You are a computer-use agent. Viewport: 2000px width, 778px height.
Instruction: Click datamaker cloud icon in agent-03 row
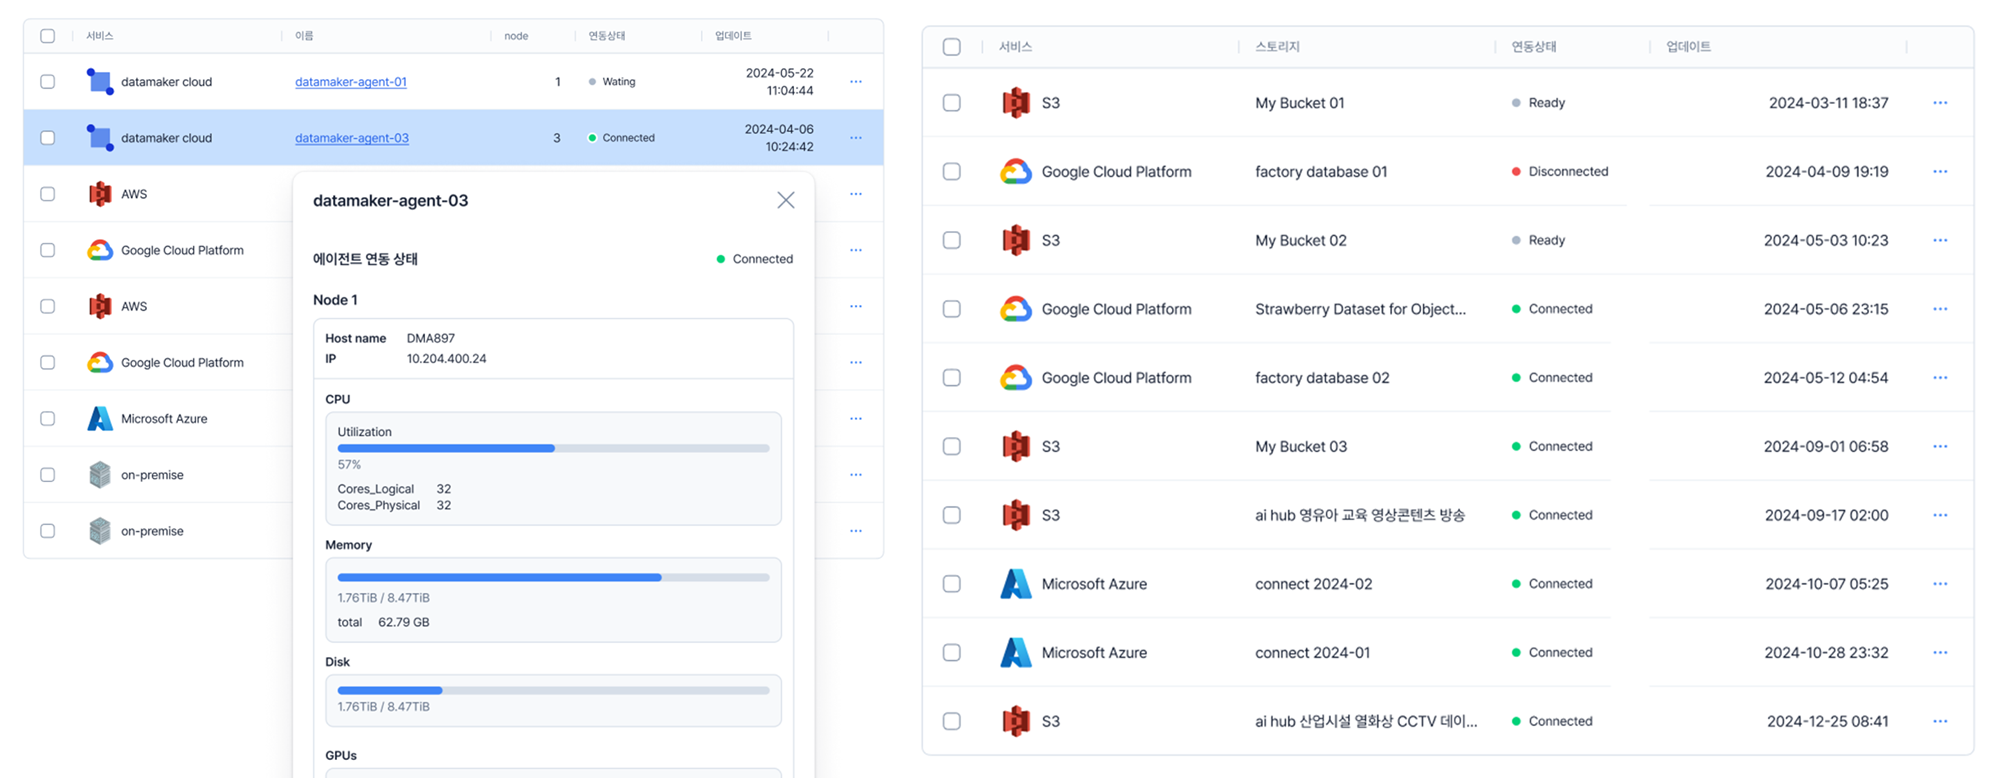[99, 137]
